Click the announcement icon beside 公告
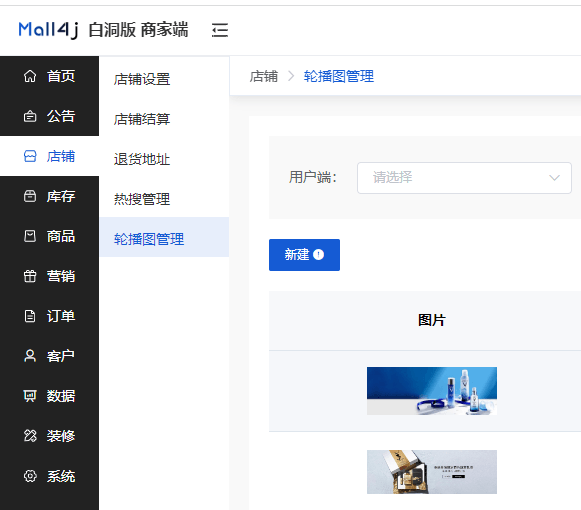The height and width of the screenshot is (510, 581). click(x=30, y=116)
